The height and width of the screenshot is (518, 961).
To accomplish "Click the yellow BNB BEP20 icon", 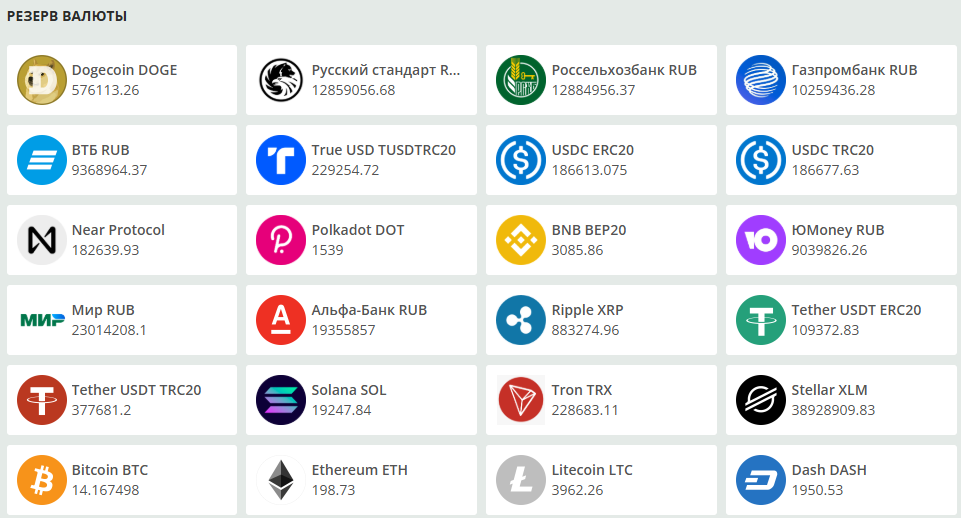I will point(521,240).
